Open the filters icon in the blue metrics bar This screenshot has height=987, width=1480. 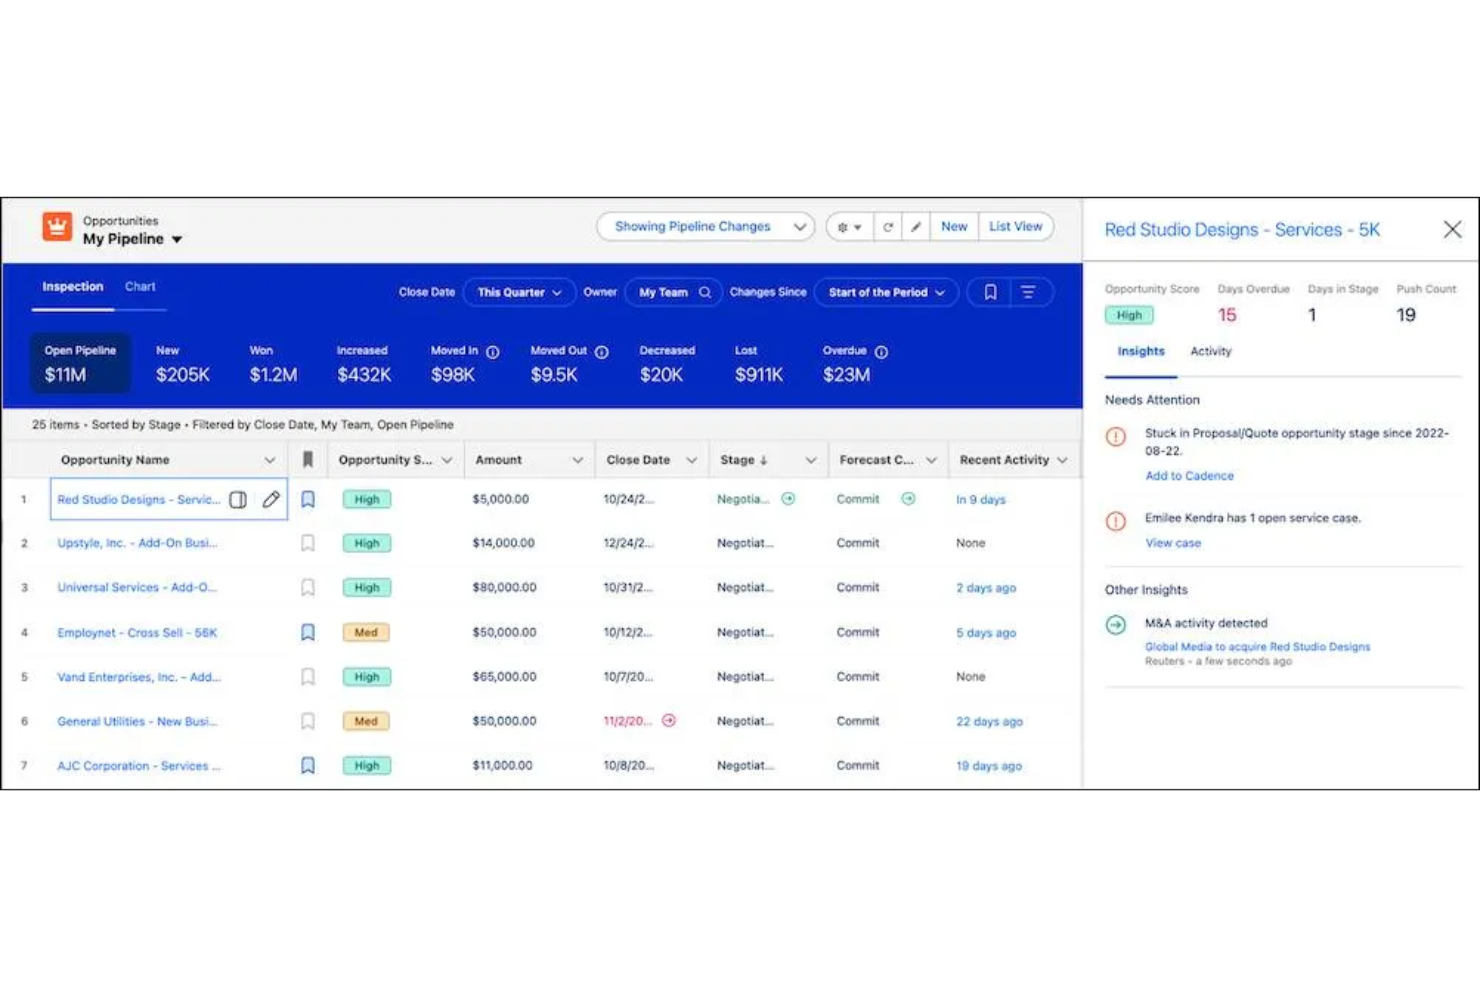pos(1028,291)
